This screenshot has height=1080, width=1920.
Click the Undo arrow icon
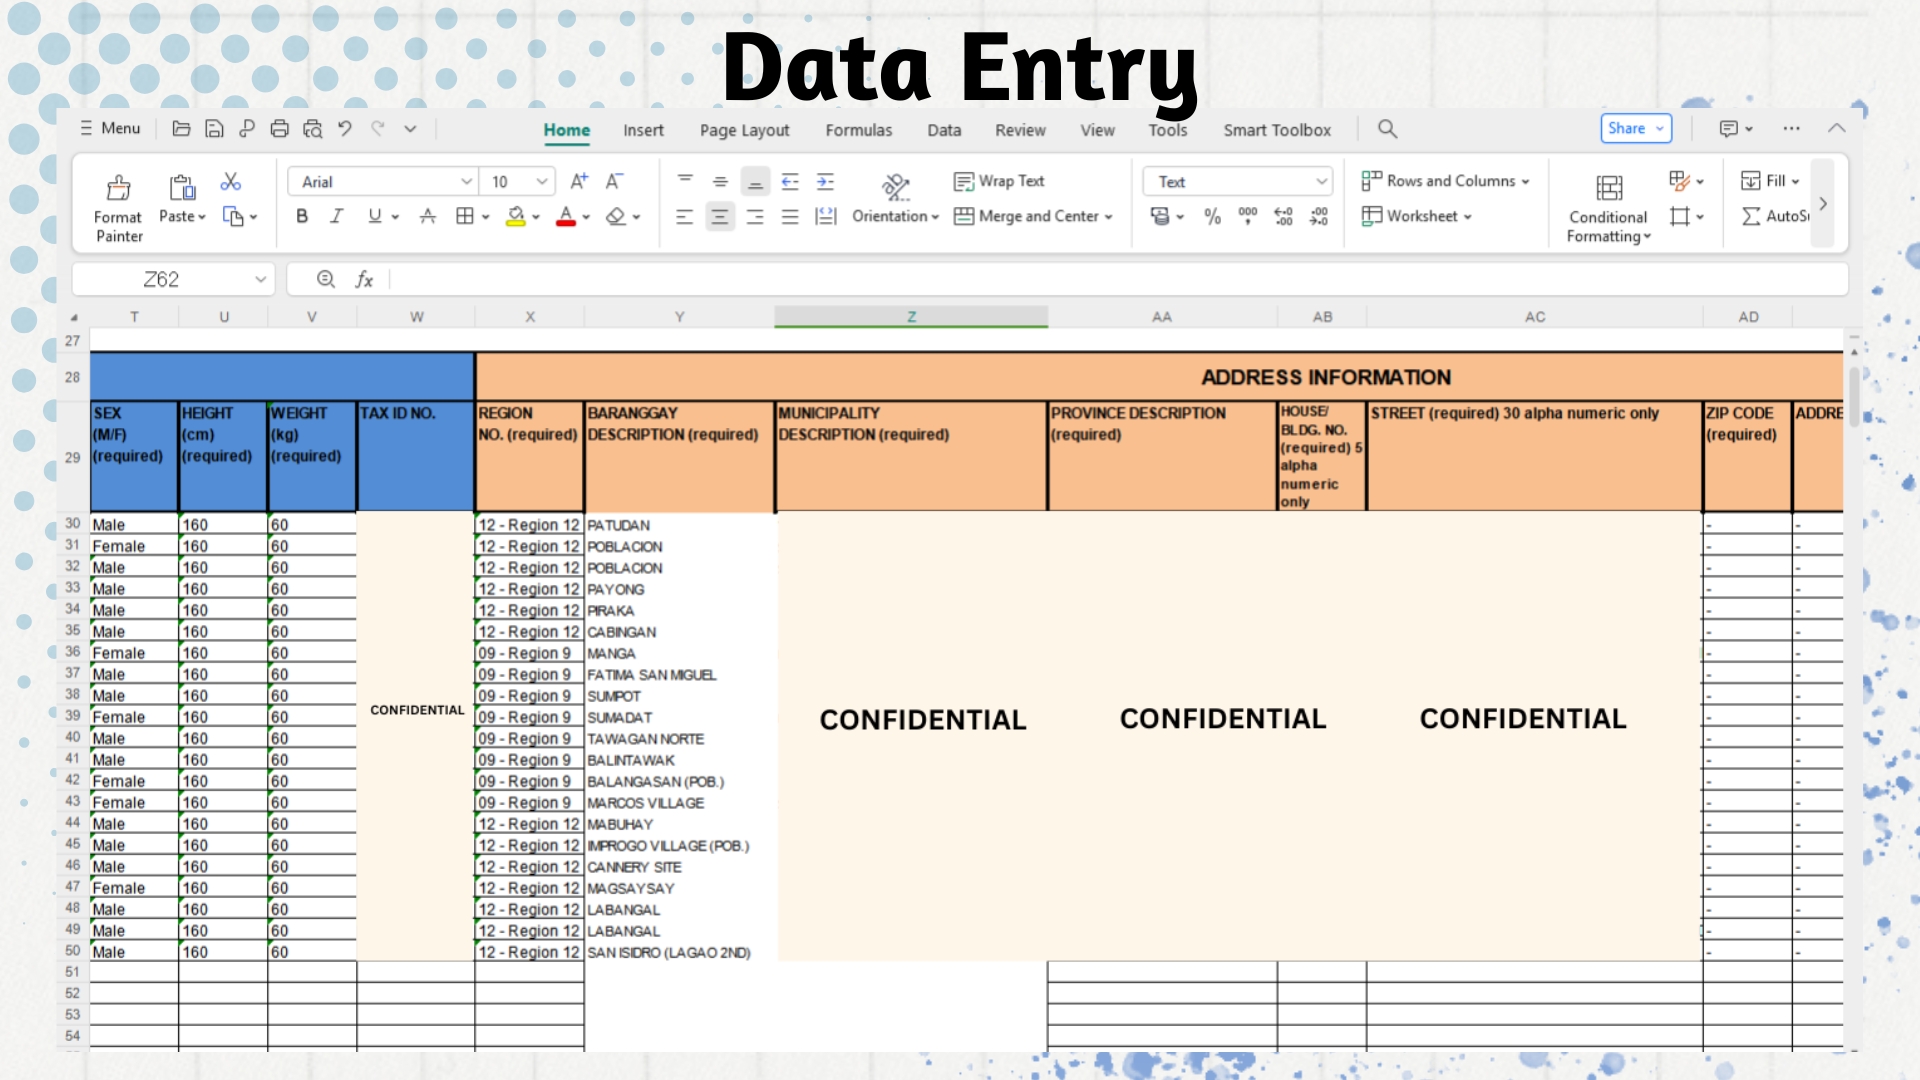(x=345, y=128)
